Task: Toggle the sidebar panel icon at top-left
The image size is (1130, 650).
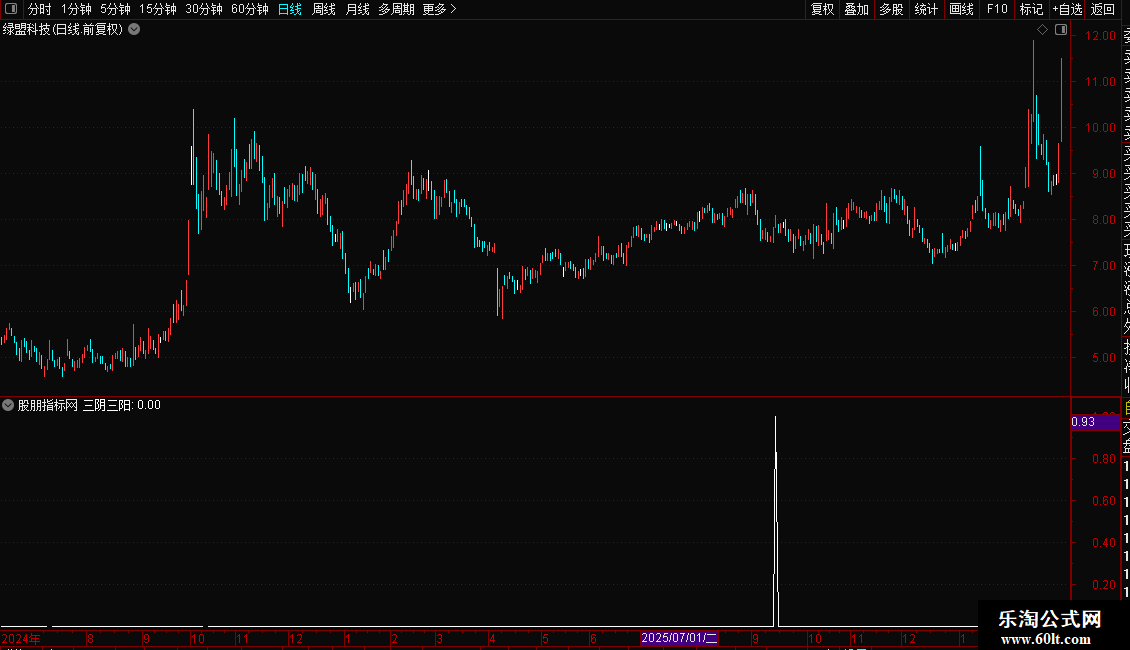Action: click(11, 9)
